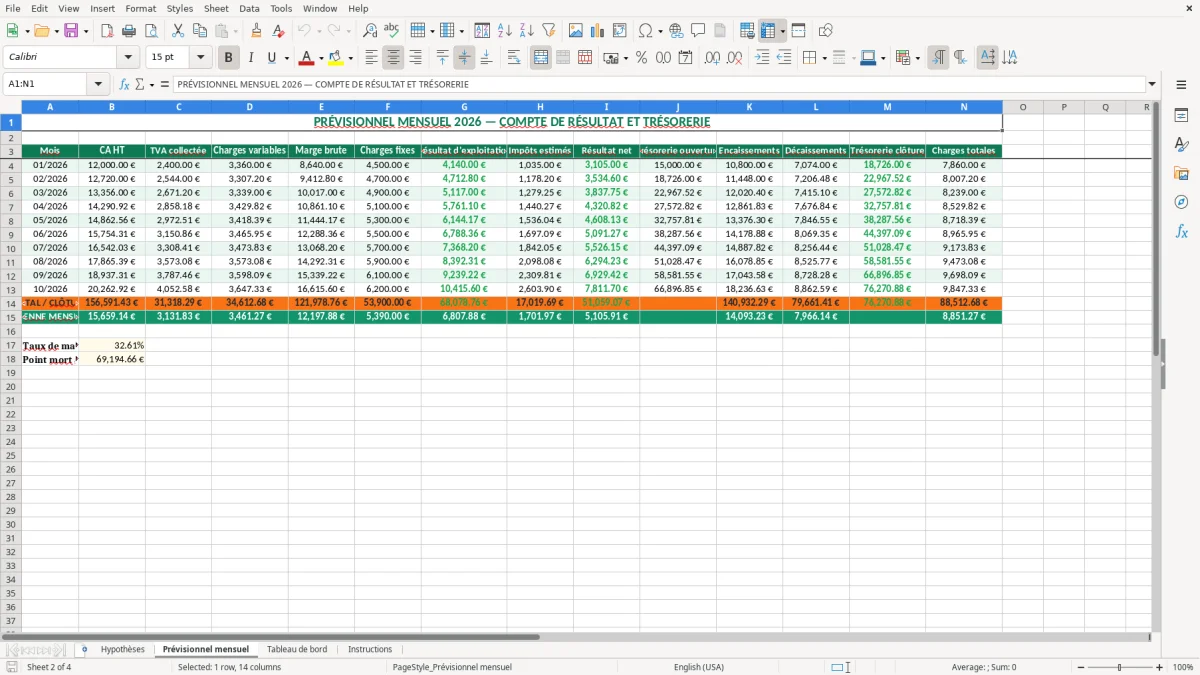The image size is (1200, 675).
Task: Zoom out with the minus button
Action: click(x=1080, y=667)
